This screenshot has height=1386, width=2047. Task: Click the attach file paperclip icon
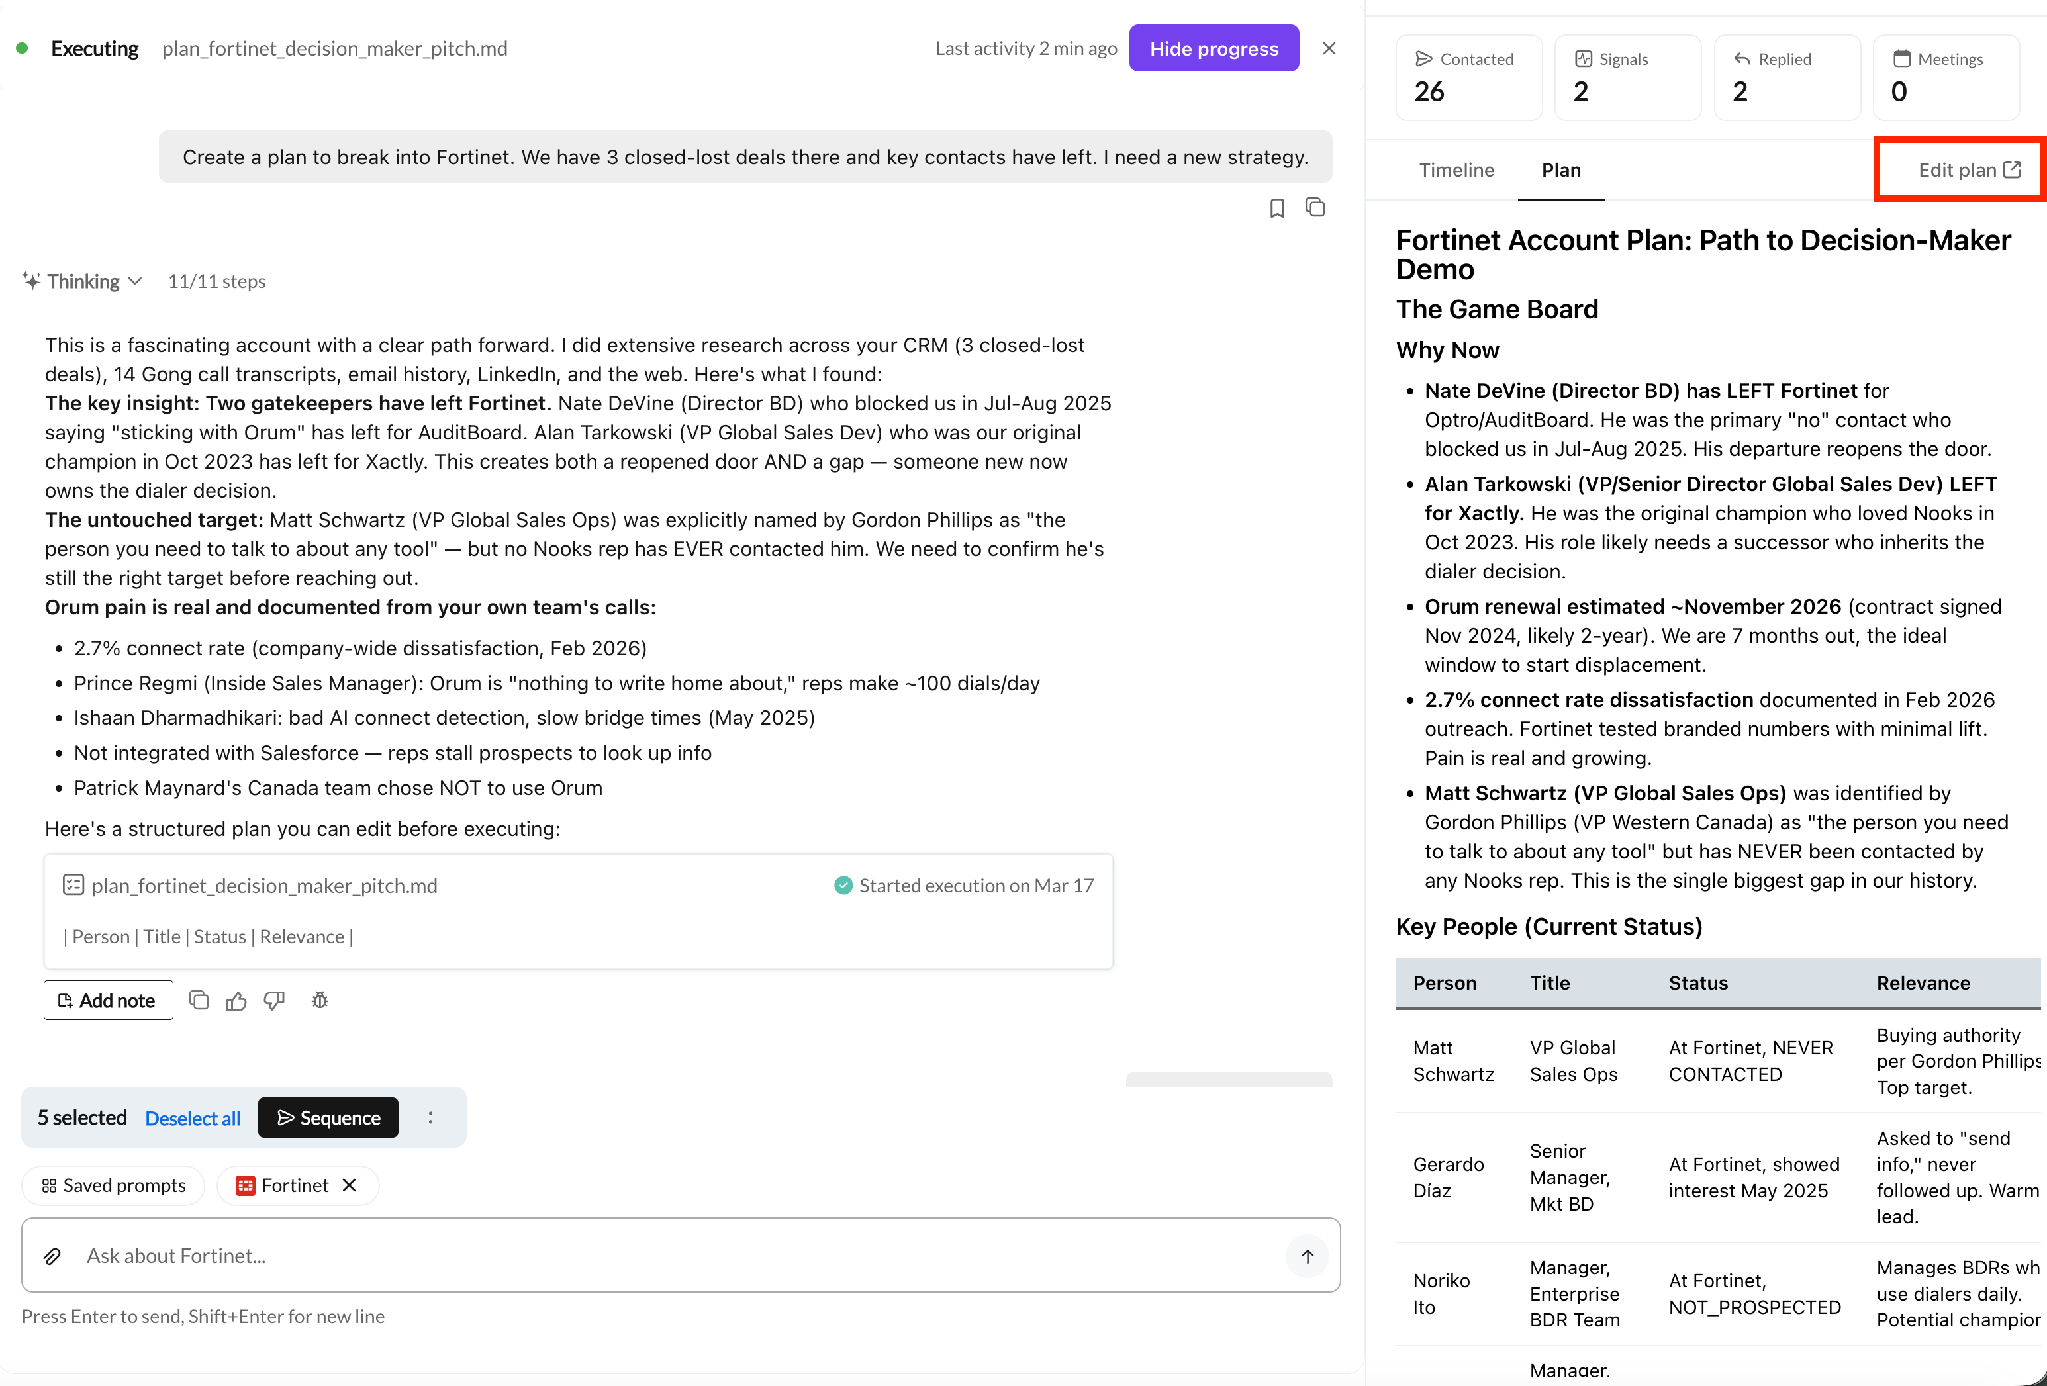click(x=53, y=1256)
